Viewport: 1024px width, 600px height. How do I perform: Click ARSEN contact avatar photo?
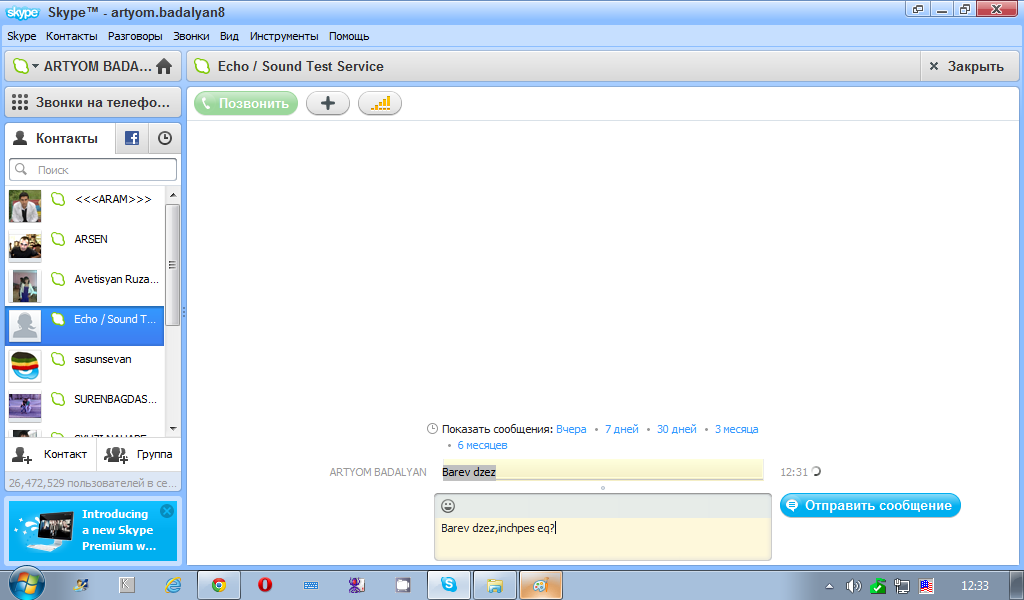coord(25,246)
